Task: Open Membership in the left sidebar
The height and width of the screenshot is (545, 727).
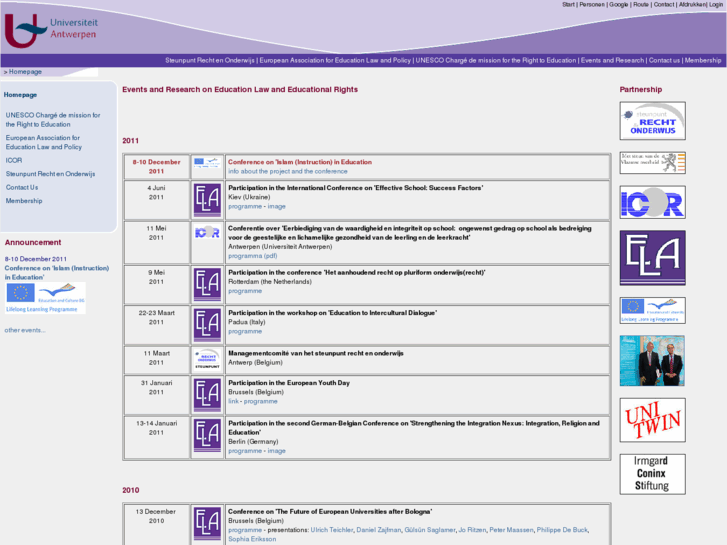Action: pos(24,201)
